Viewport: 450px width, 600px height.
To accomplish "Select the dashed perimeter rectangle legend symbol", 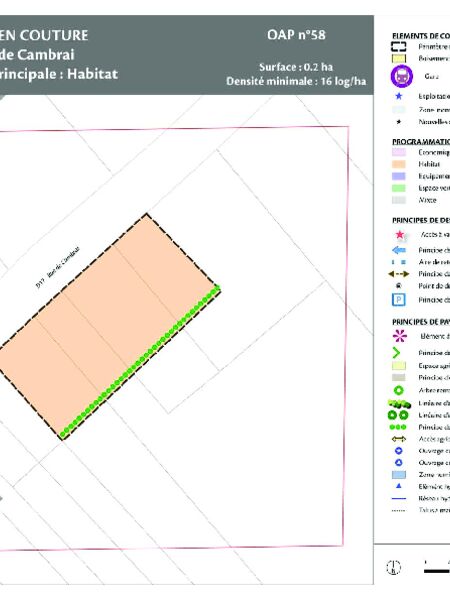I will [398, 47].
